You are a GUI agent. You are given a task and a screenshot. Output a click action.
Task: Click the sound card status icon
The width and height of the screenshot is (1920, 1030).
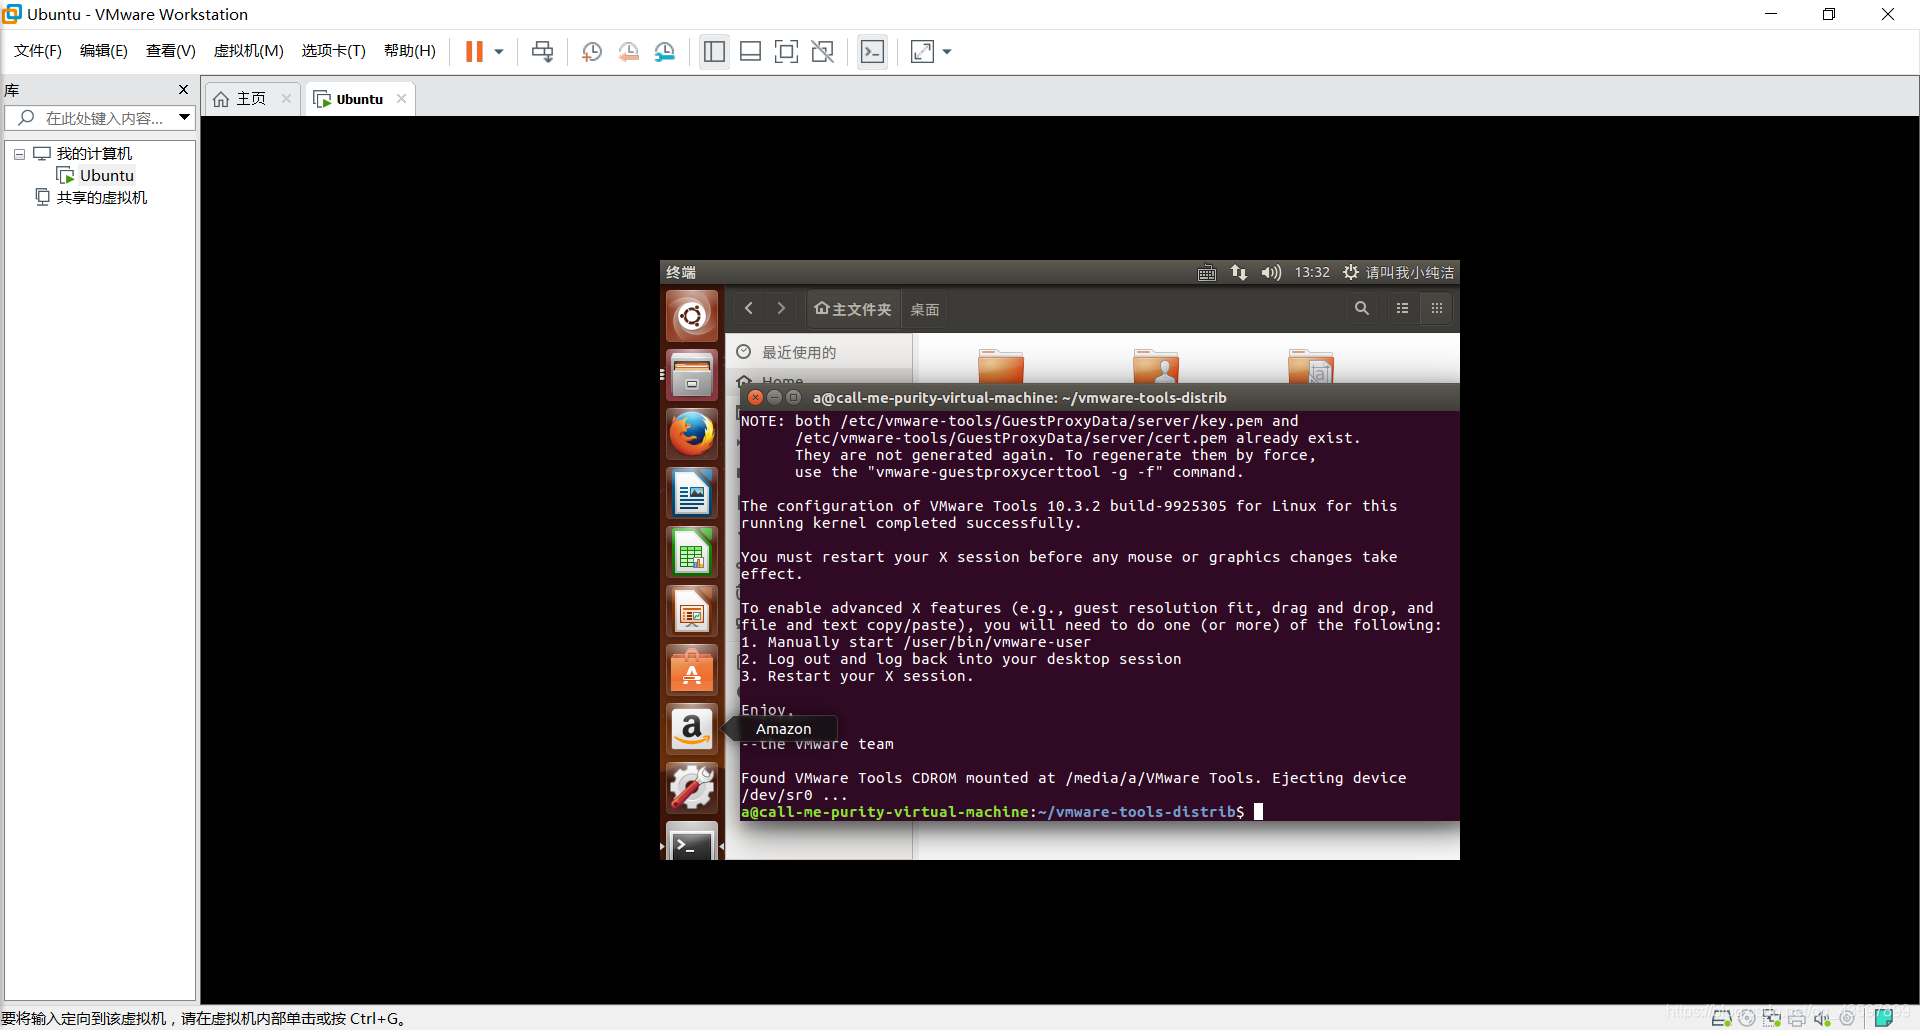click(1822, 1018)
